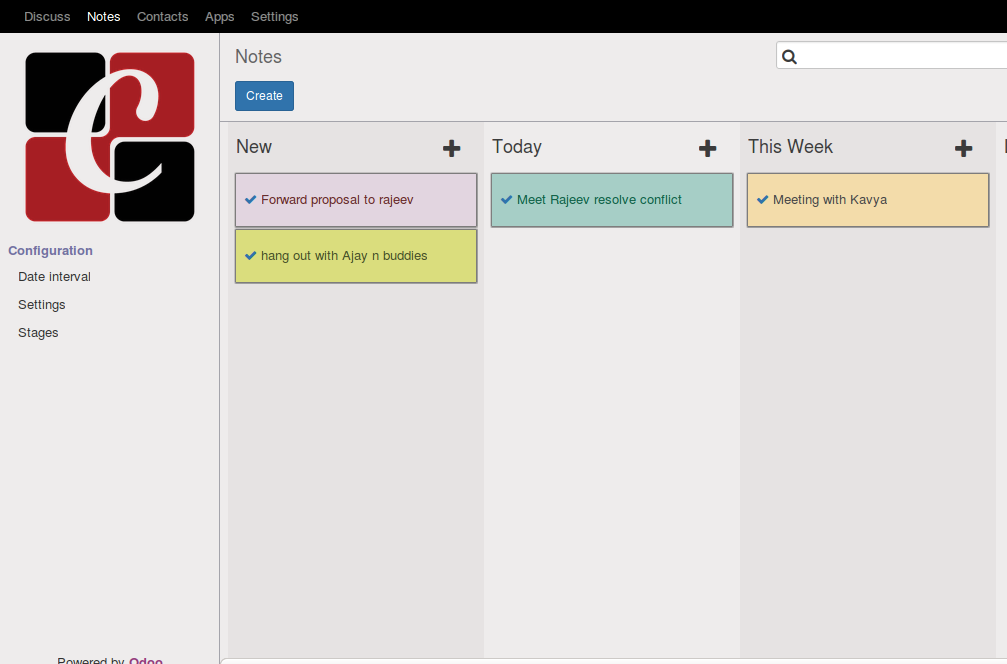Screen dimensions: 1007x664
Task: Go to Settings under Configuration sidebar
Action: pyautogui.click(x=41, y=305)
